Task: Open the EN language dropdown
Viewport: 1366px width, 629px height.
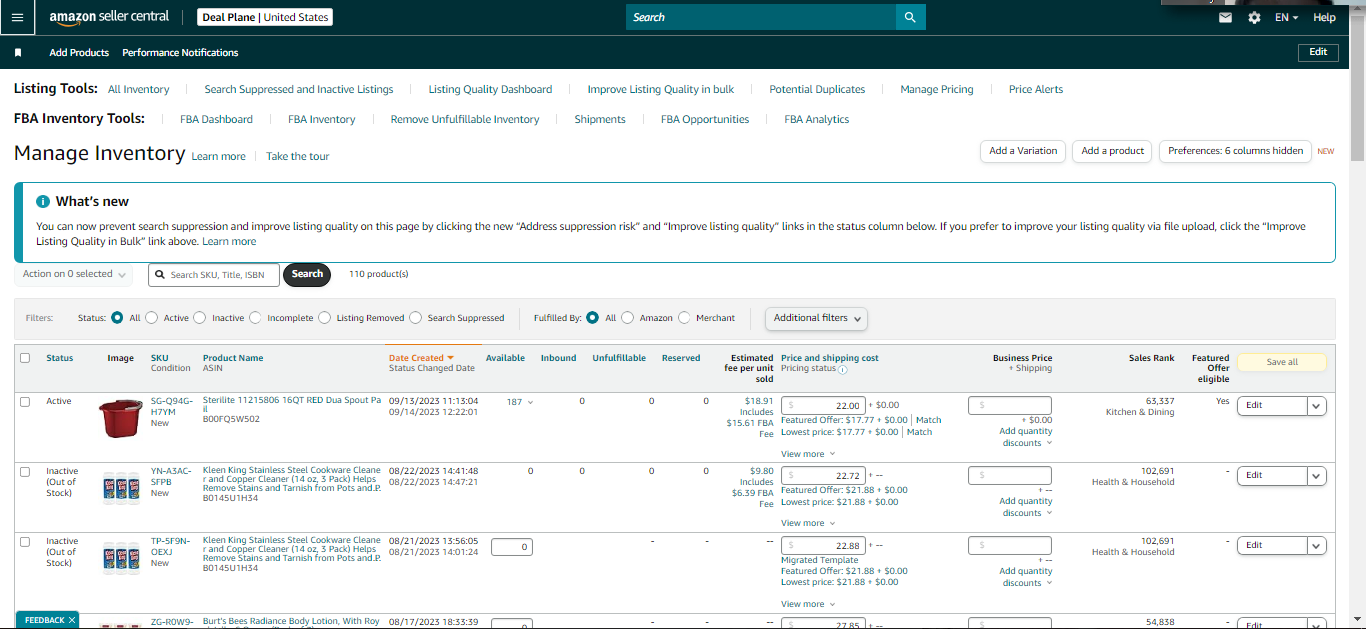Action: pos(1286,18)
